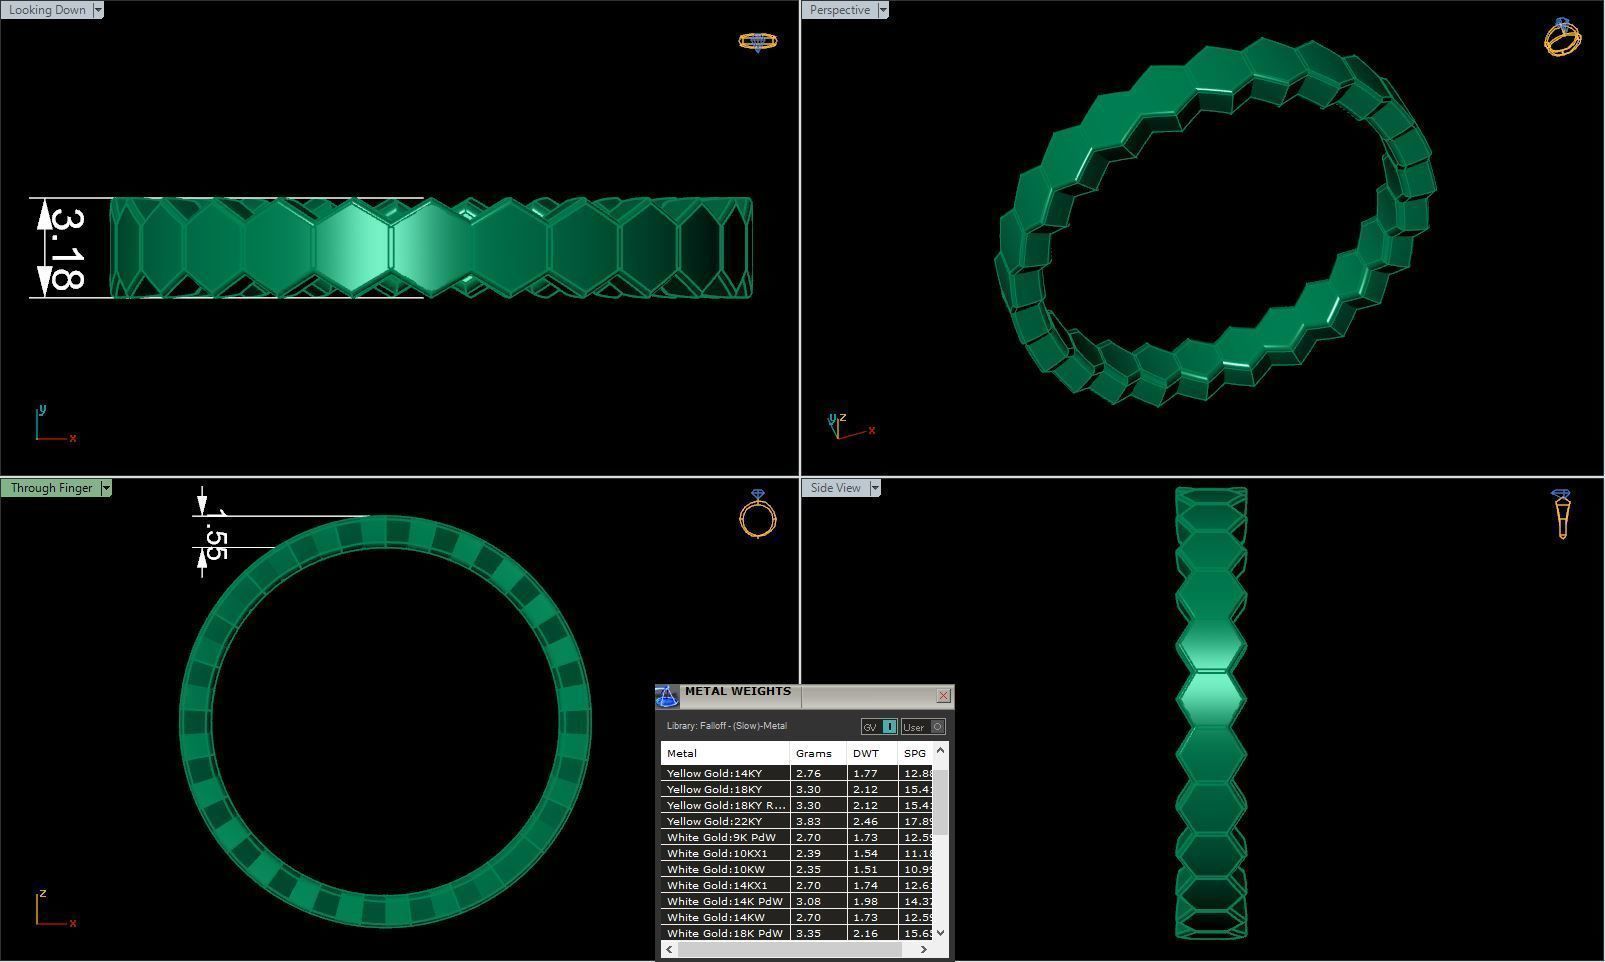Screen dimensions: 1605x962
Task: Open the Side View viewport dropdown arrow
Action: [874, 488]
